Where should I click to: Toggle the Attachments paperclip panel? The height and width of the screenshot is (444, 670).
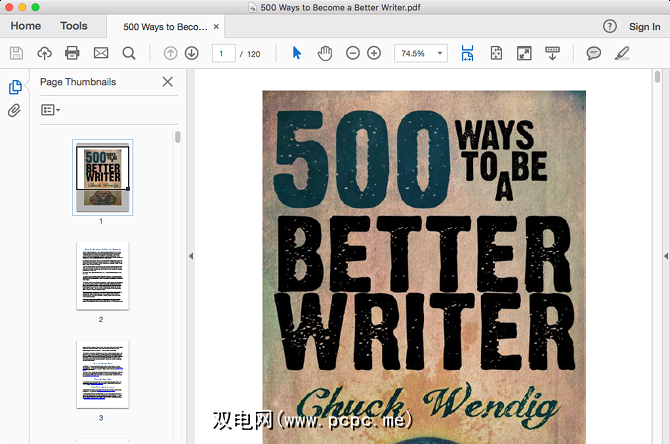14,111
